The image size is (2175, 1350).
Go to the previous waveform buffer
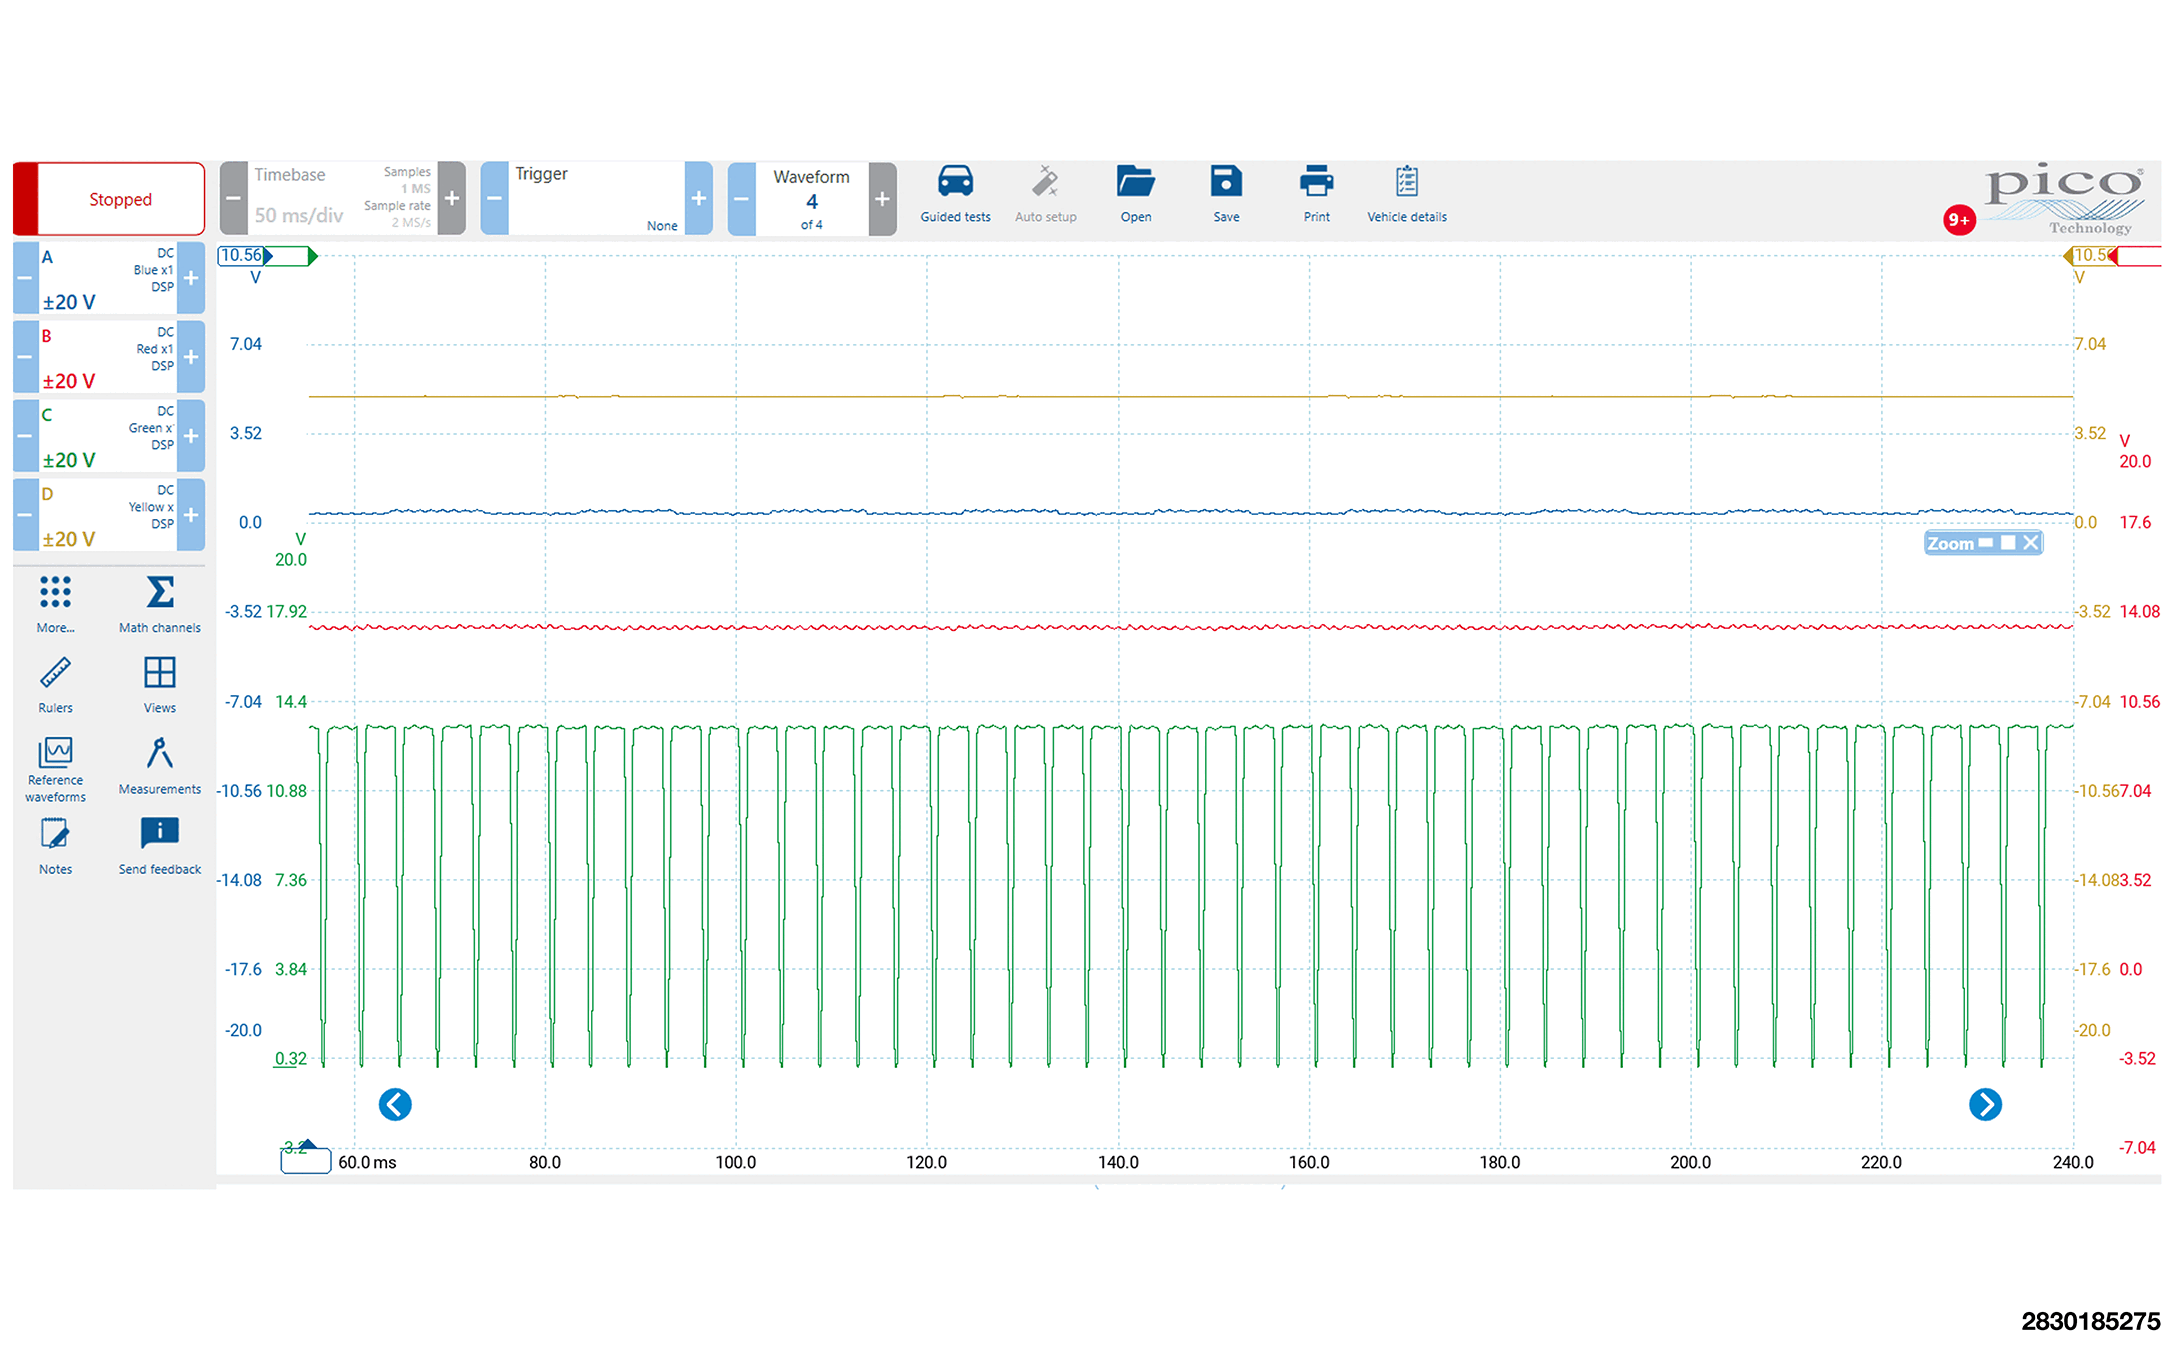click(x=741, y=198)
